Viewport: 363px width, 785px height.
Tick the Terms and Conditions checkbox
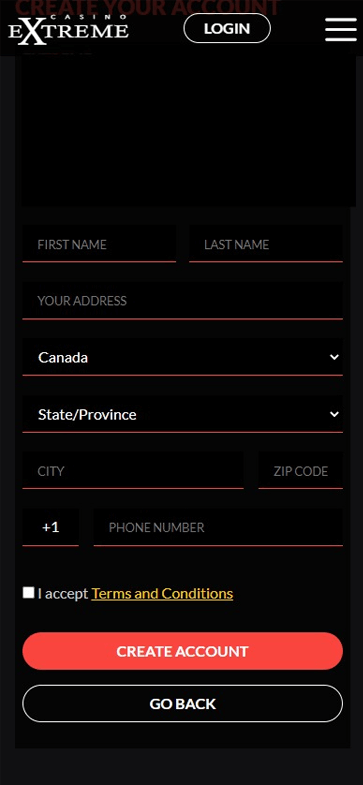point(29,593)
